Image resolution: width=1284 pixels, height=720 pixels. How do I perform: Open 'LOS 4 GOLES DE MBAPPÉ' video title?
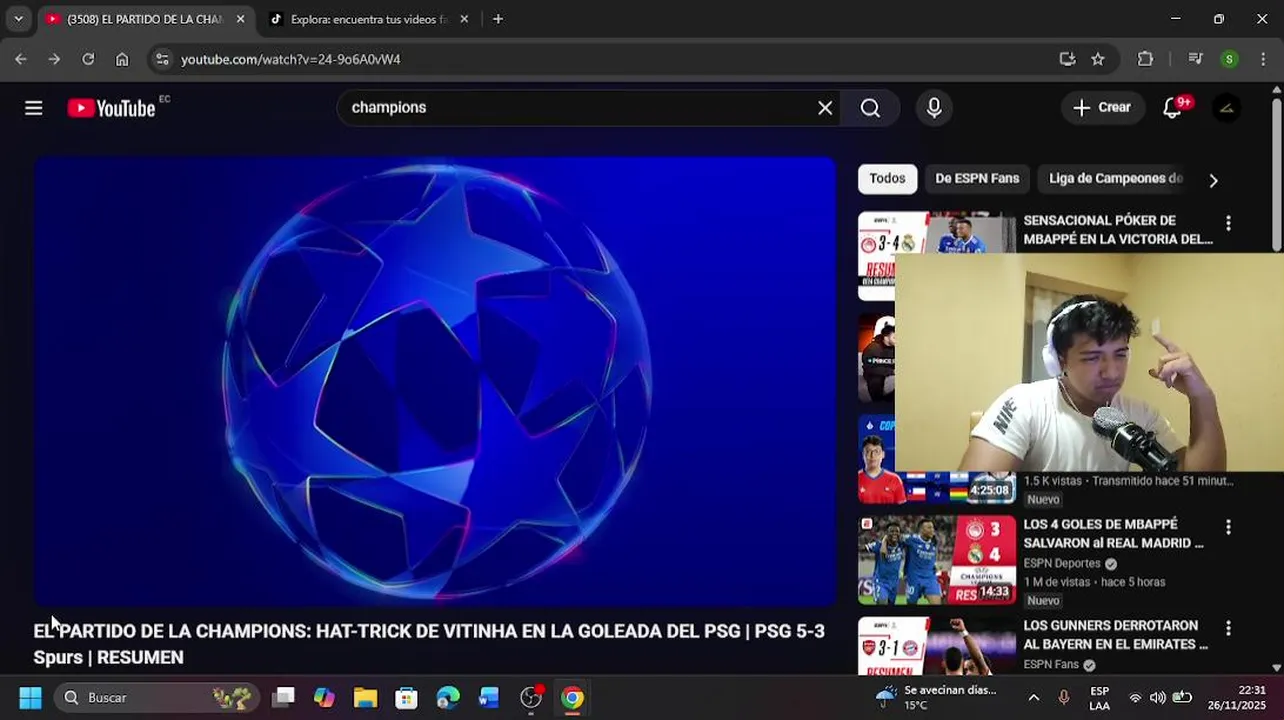click(1113, 534)
